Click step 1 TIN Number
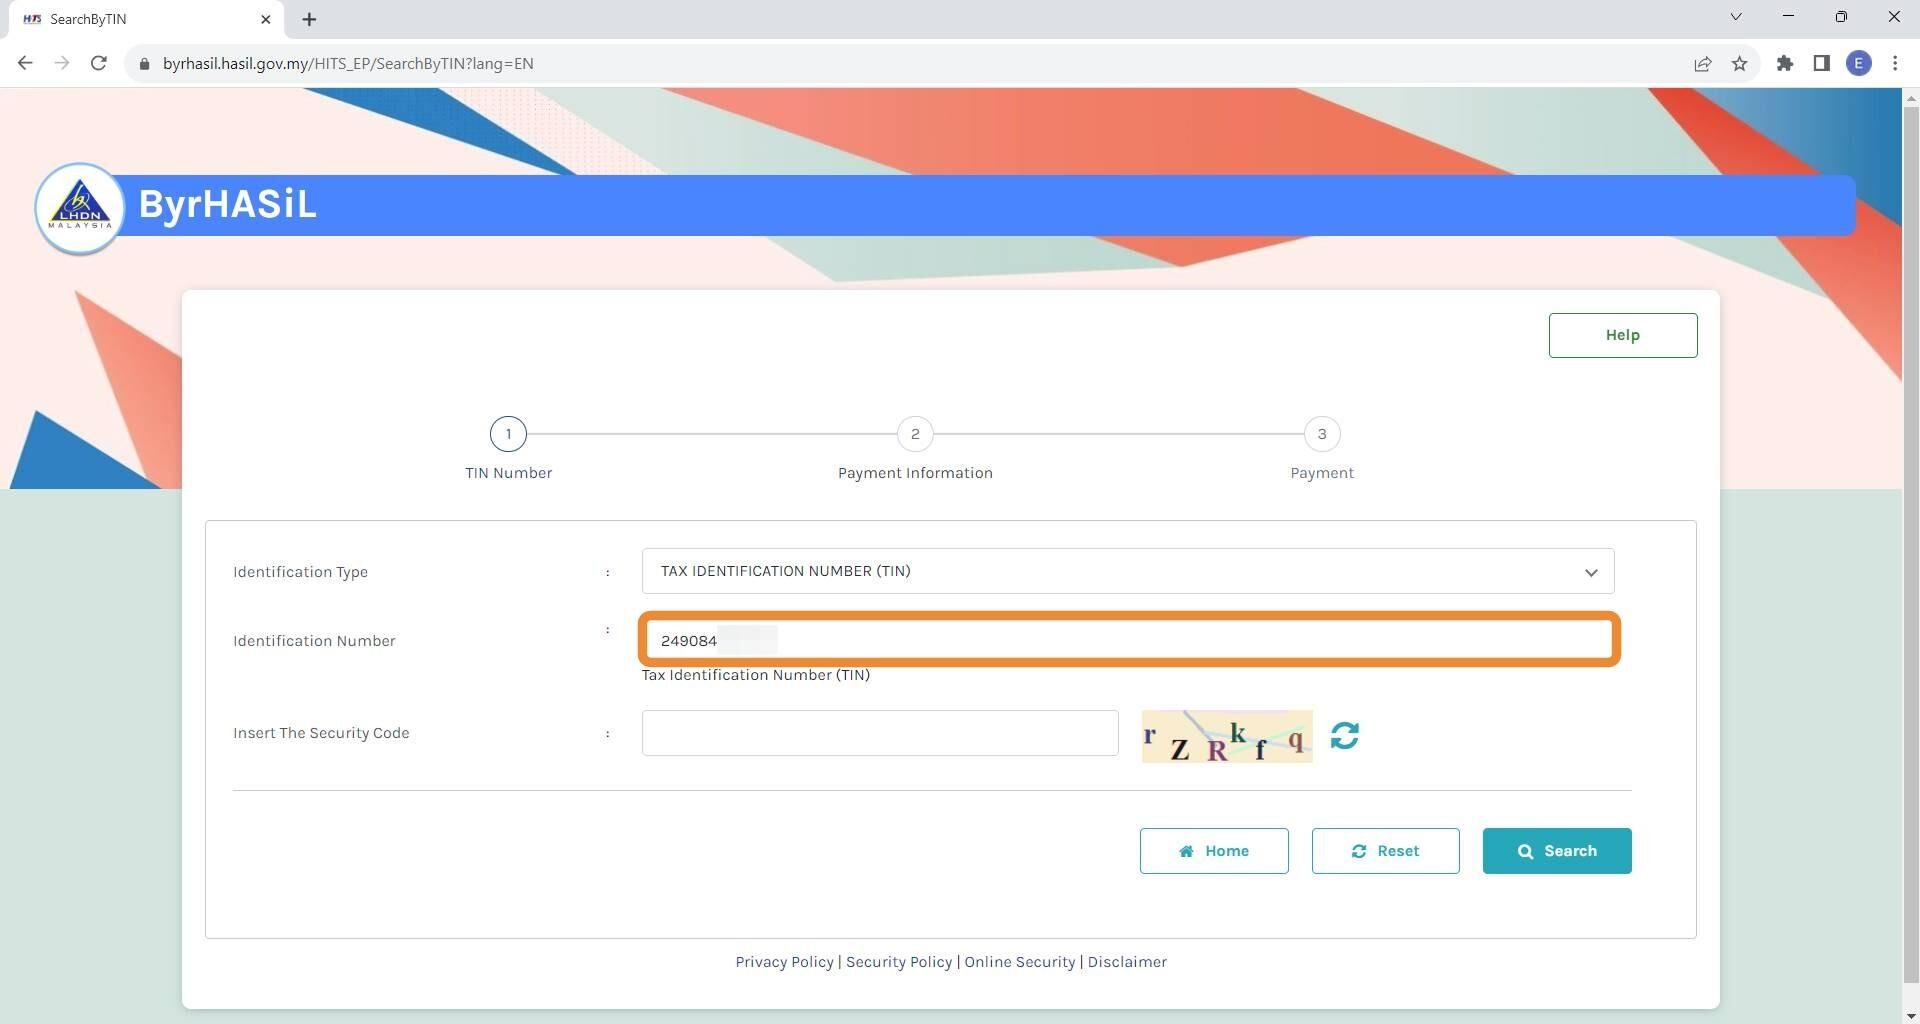This screenshot has width=1920, height=1024. (508, 449)
